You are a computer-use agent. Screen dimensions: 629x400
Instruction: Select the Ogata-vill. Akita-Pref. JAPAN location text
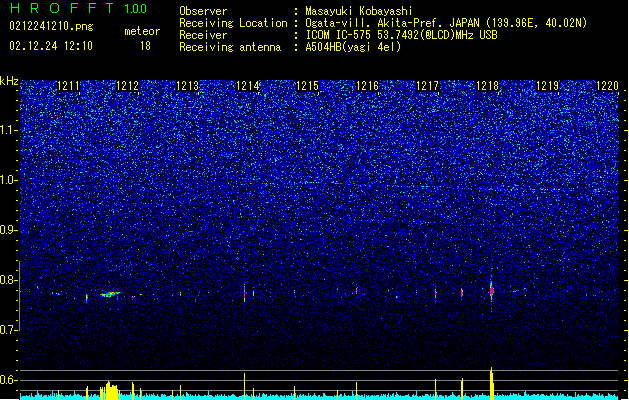click(x=446, y=23)
